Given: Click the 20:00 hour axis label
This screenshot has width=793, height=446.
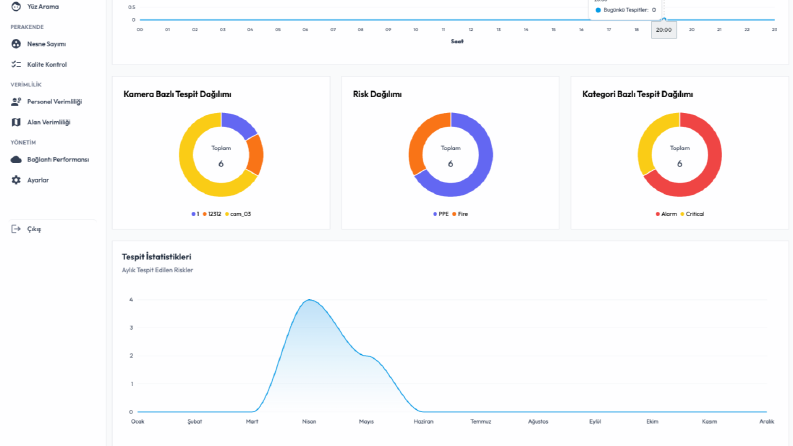Looking at the screenshot, I should pyautogui.click(x=664, y=30).
